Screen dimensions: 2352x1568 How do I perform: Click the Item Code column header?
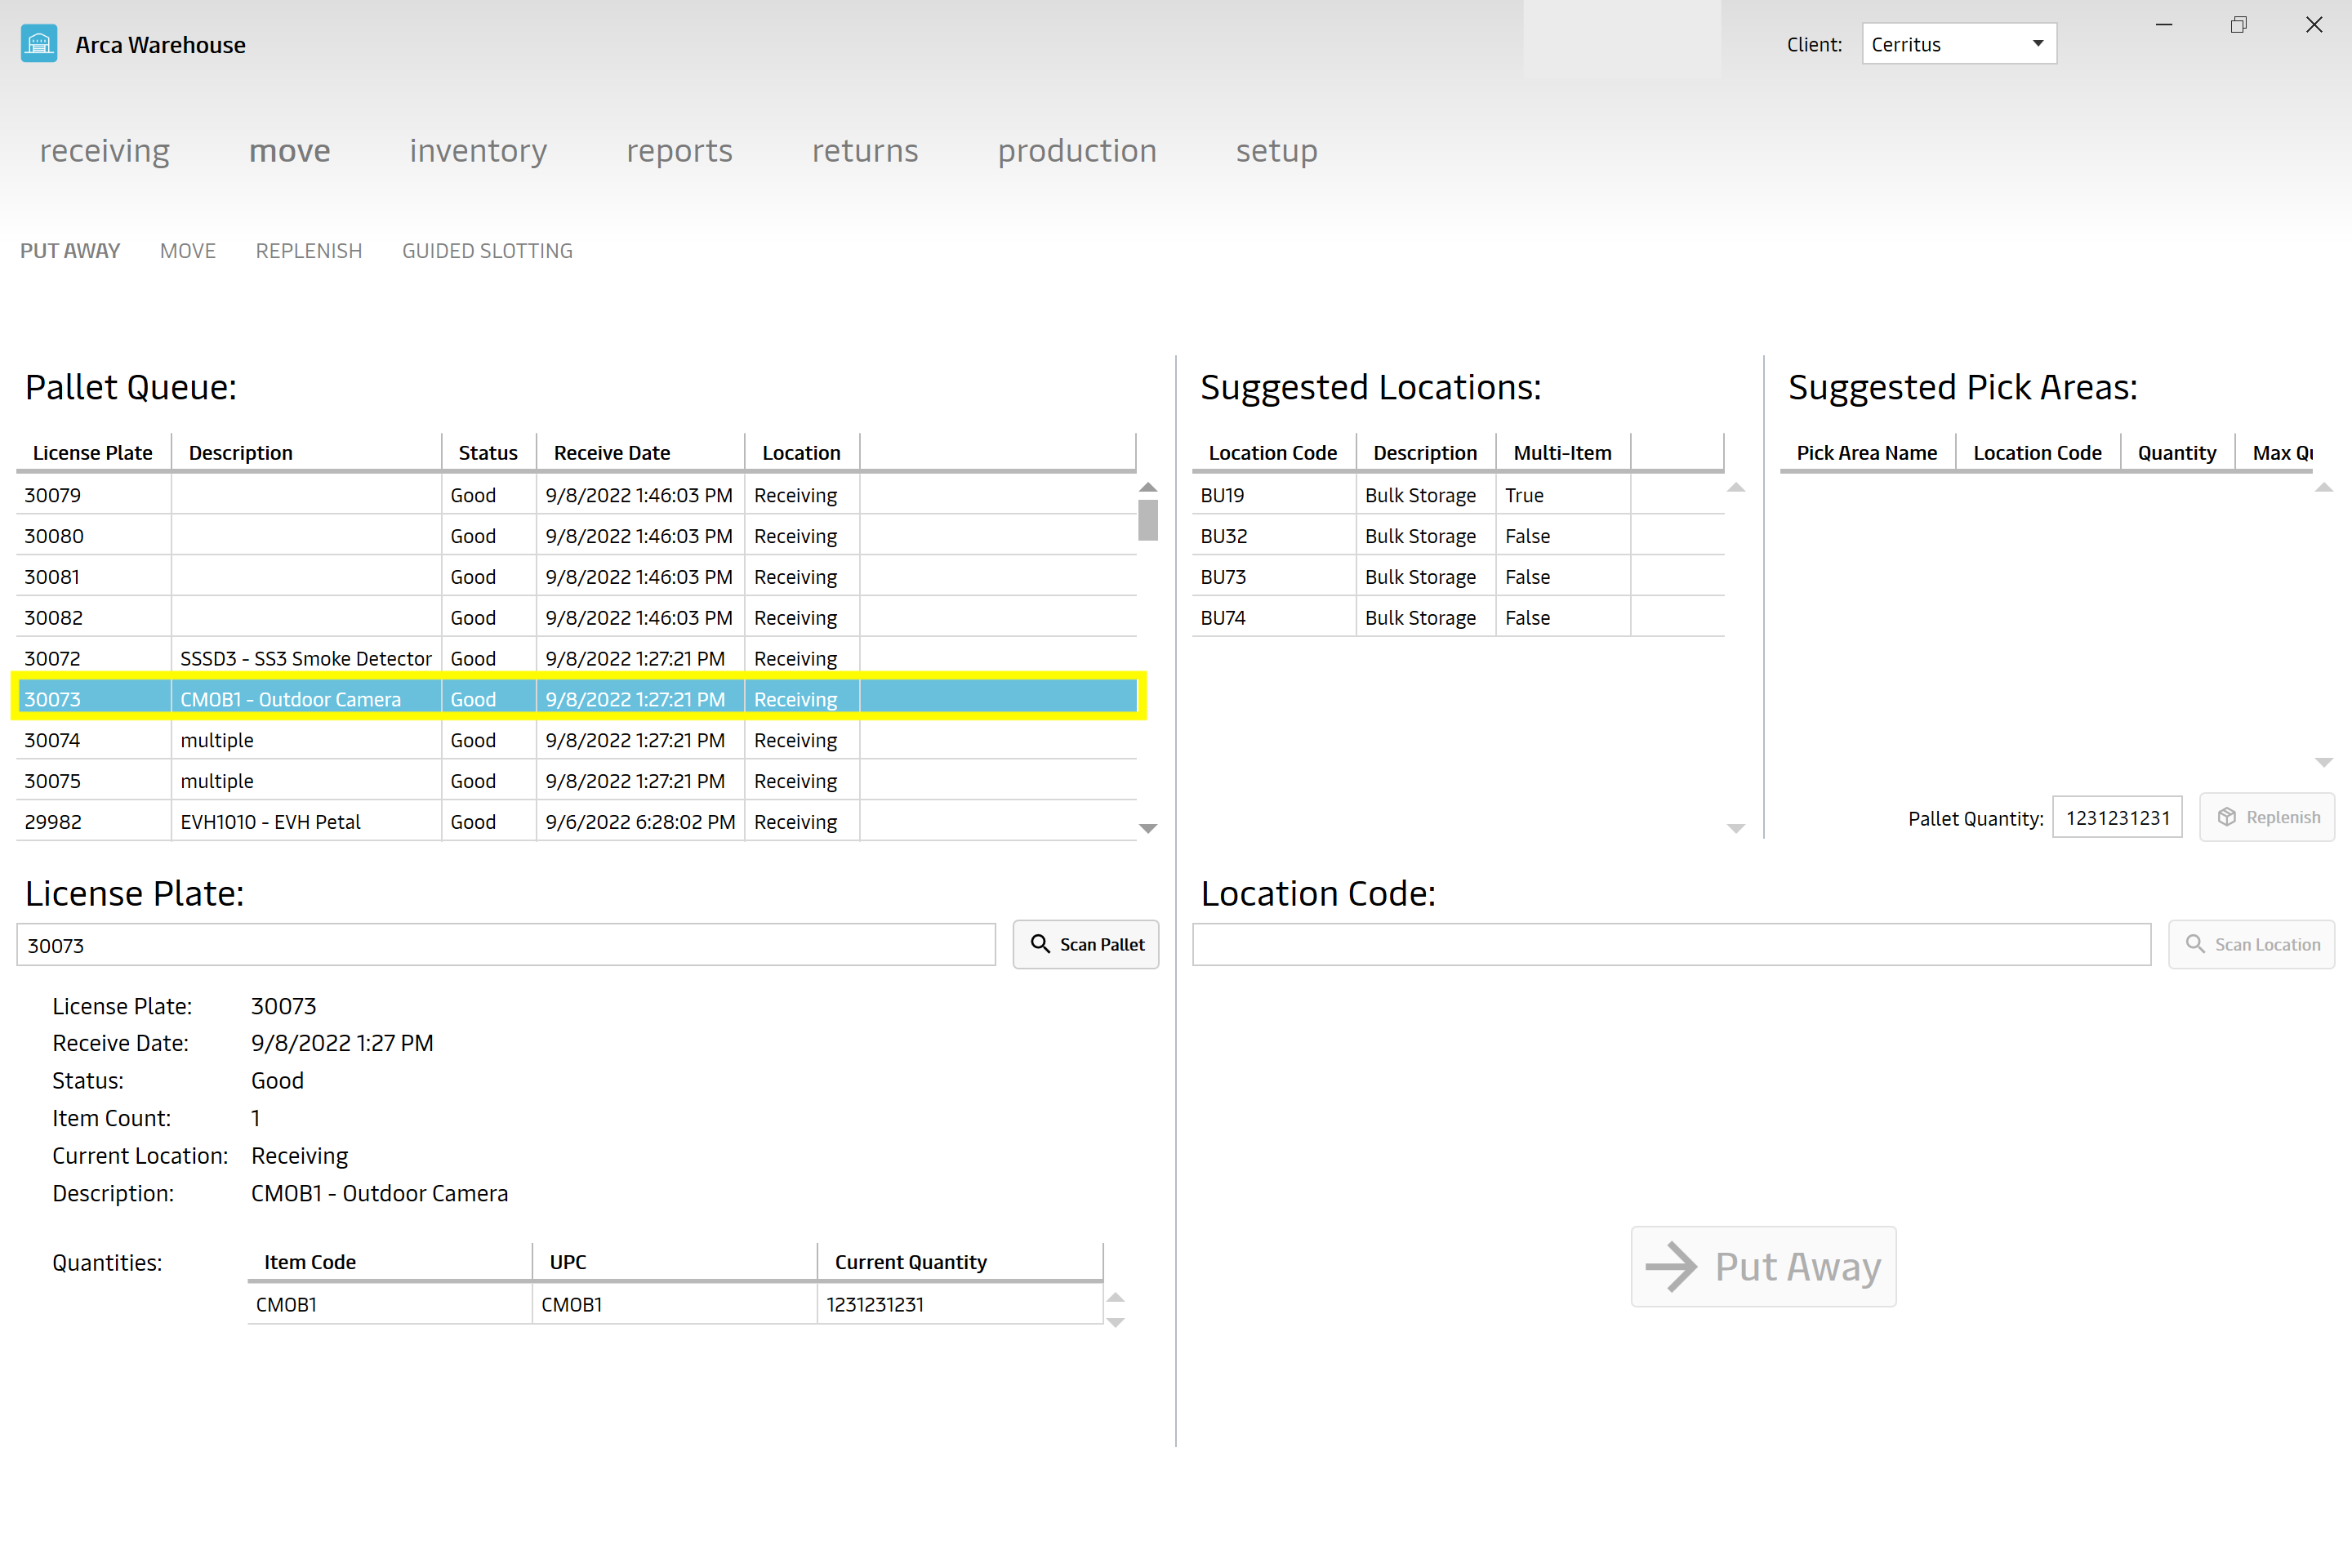(389, 1262)
